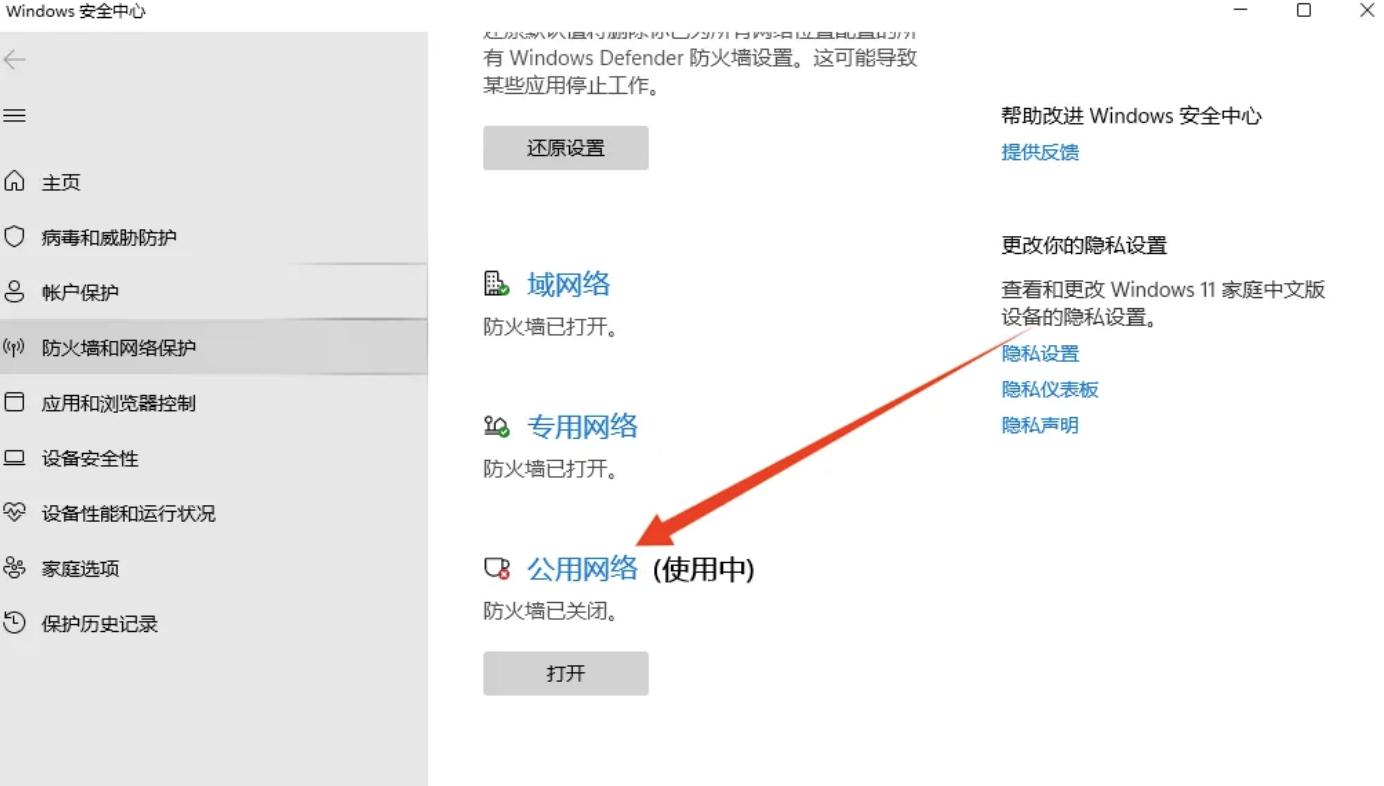The height and width of the screenshot is (786, 1384).
Task: Click the app and browser control icon
Action: pyautogui.click(x=14, y=402)
